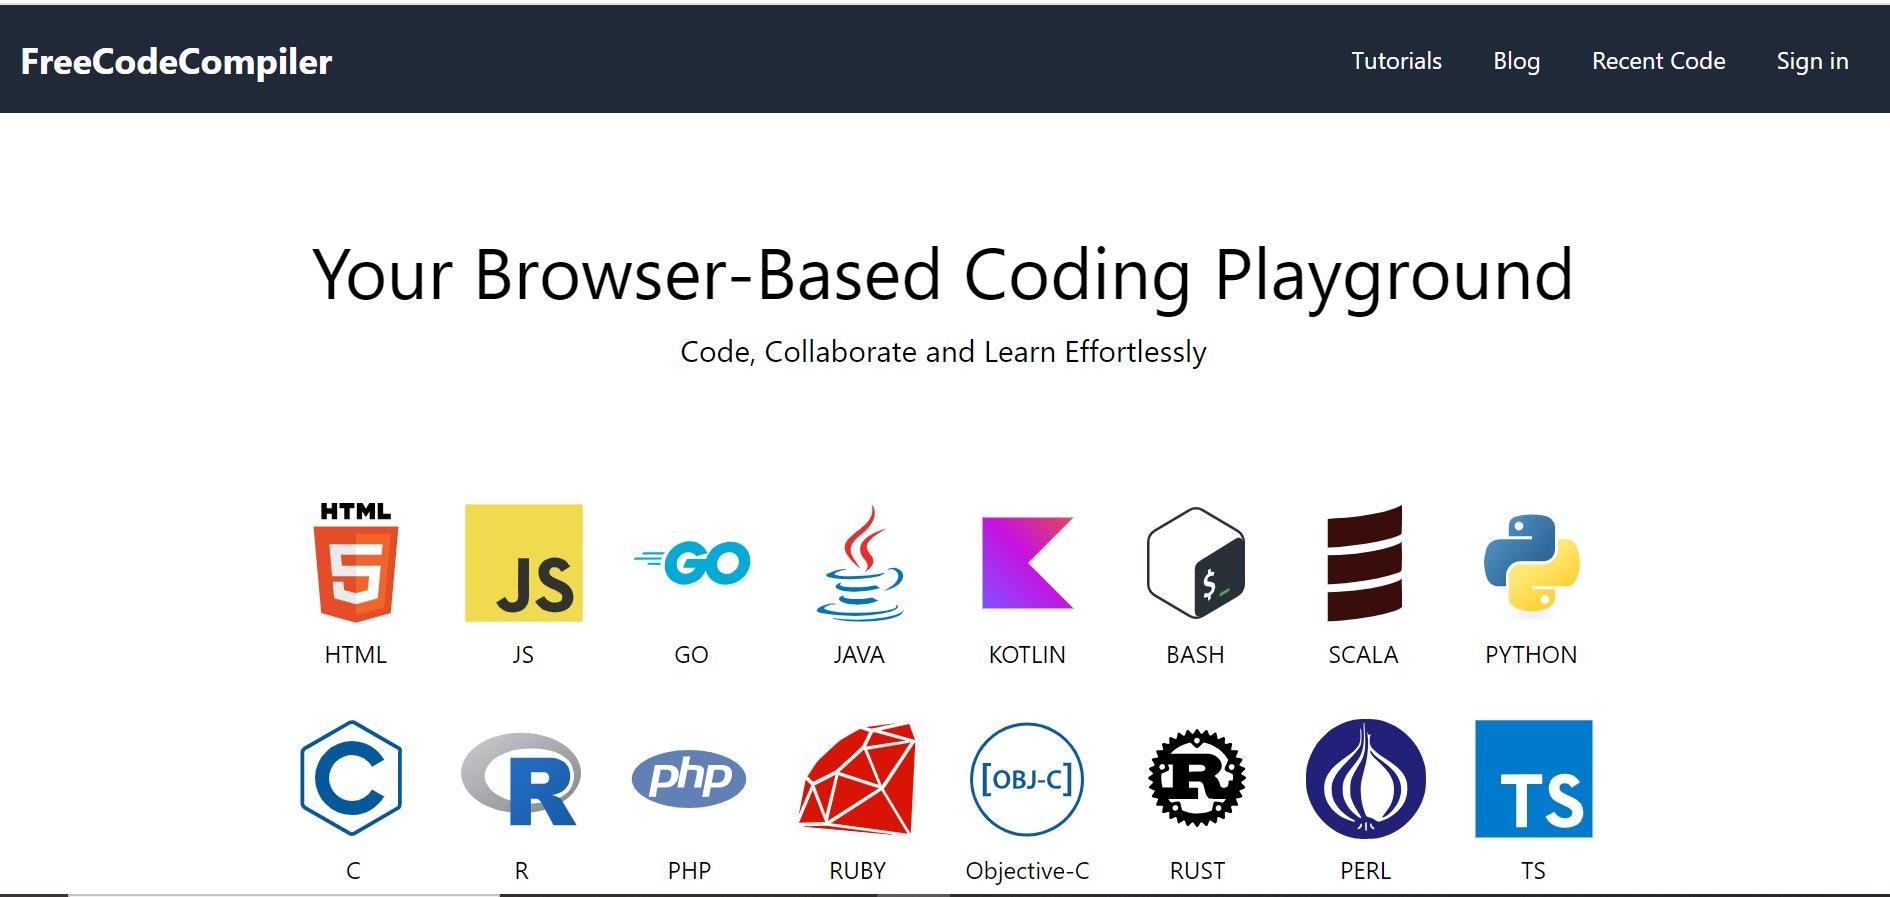This screenshot has width=1890, height=897.
Task: Open the Bash terminal hexagon icon
Action: [1196, 562]
